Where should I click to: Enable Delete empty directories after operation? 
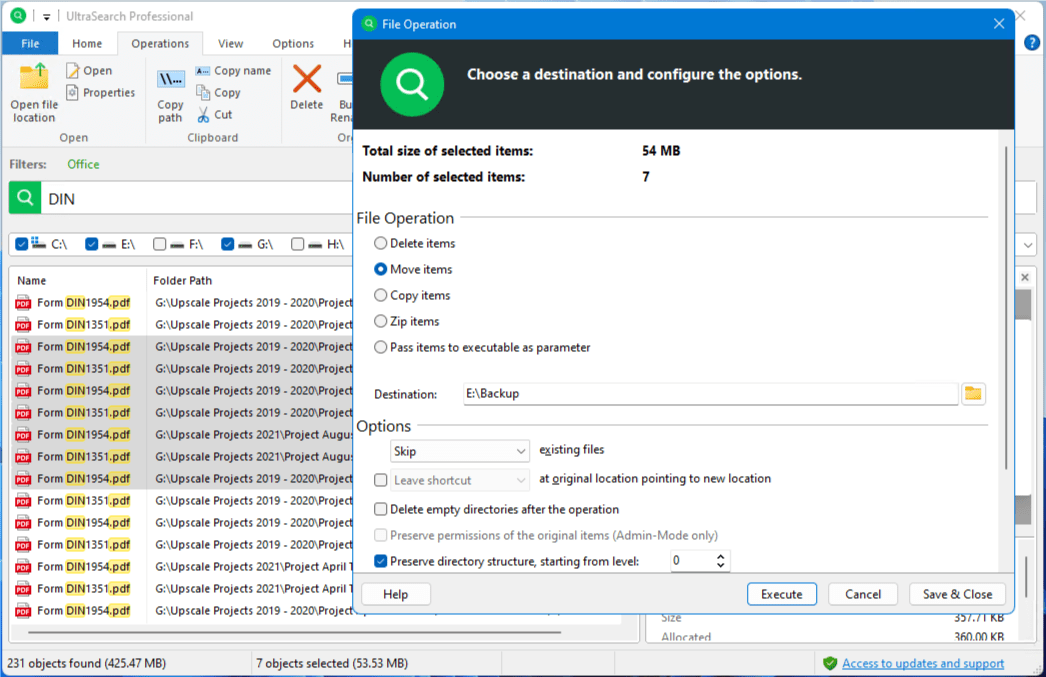381,510
